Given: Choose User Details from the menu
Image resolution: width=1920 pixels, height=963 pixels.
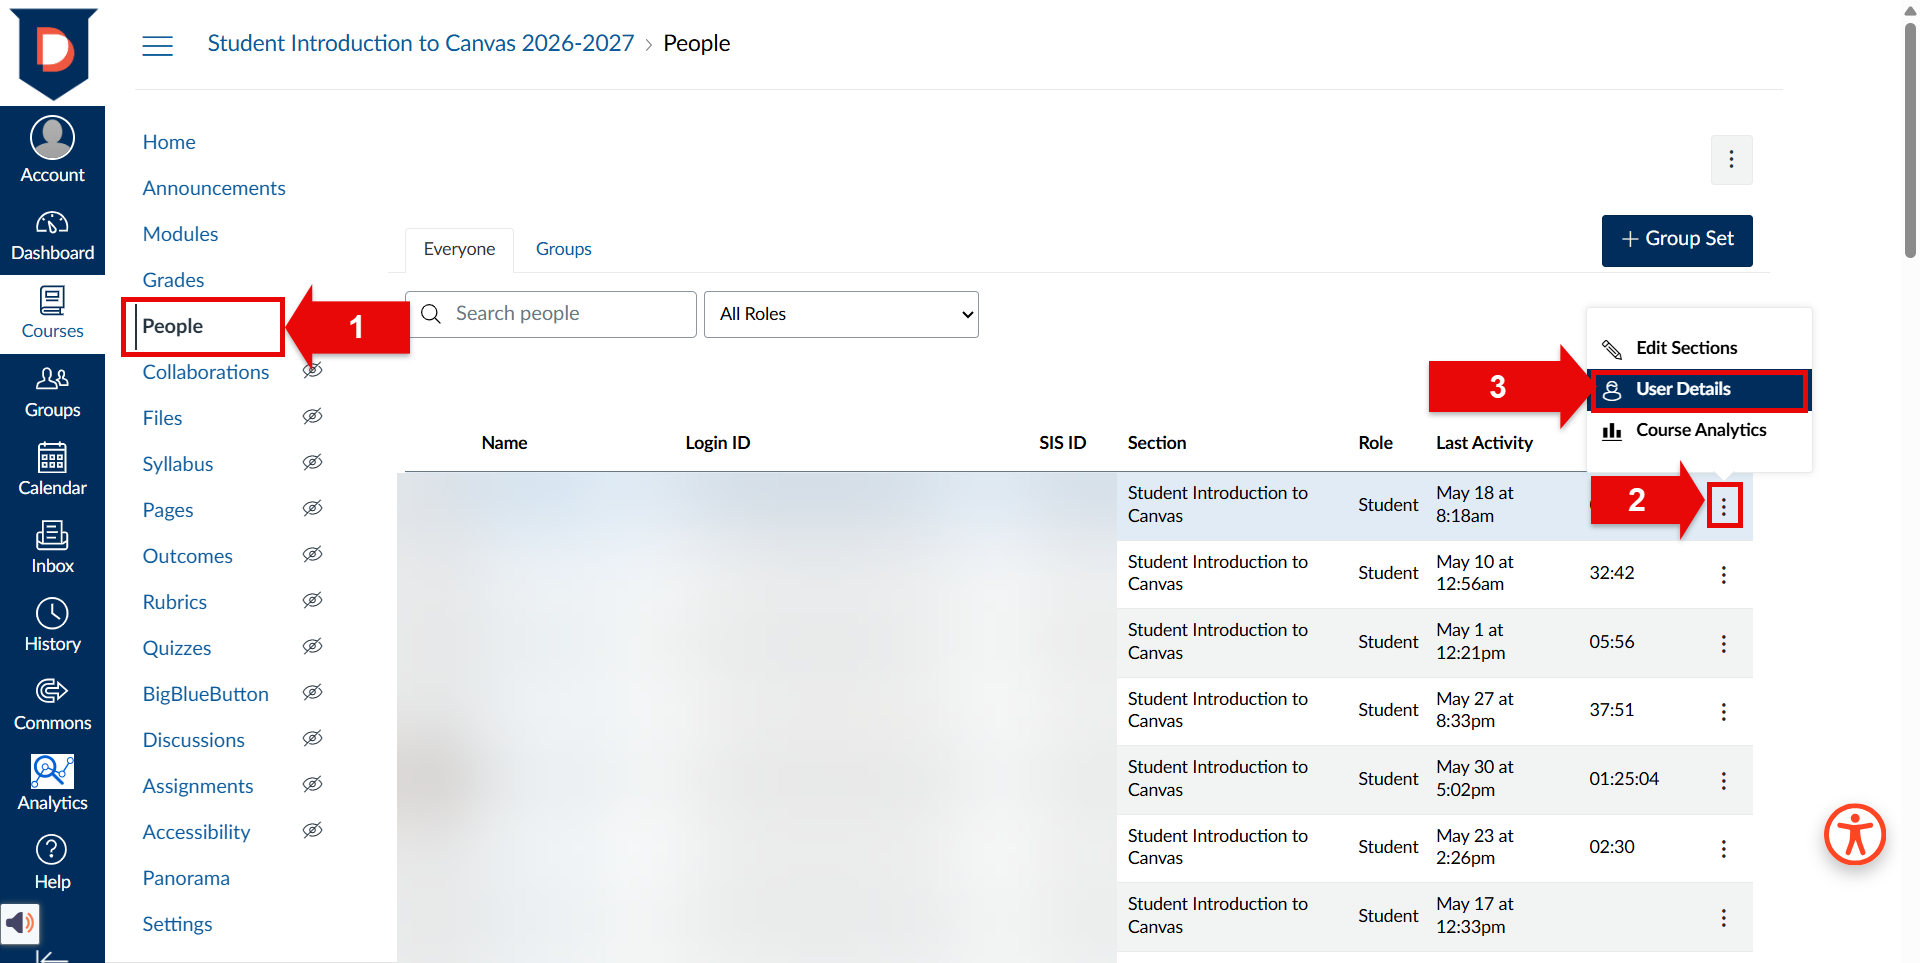Looking at the screenshot, I should point(1699,389).
